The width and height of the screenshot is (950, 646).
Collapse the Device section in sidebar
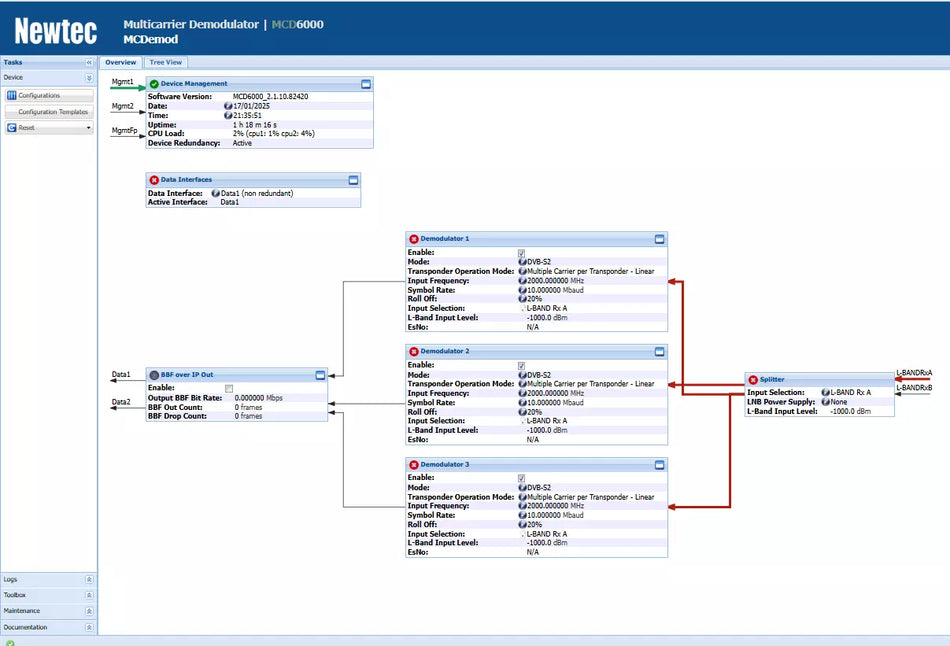tap(89, 78)
